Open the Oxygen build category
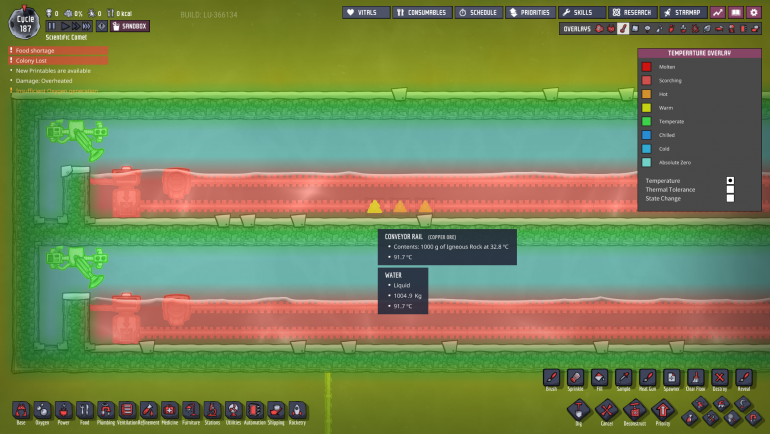This screenshot has height=434, width=770. point(42,410)
